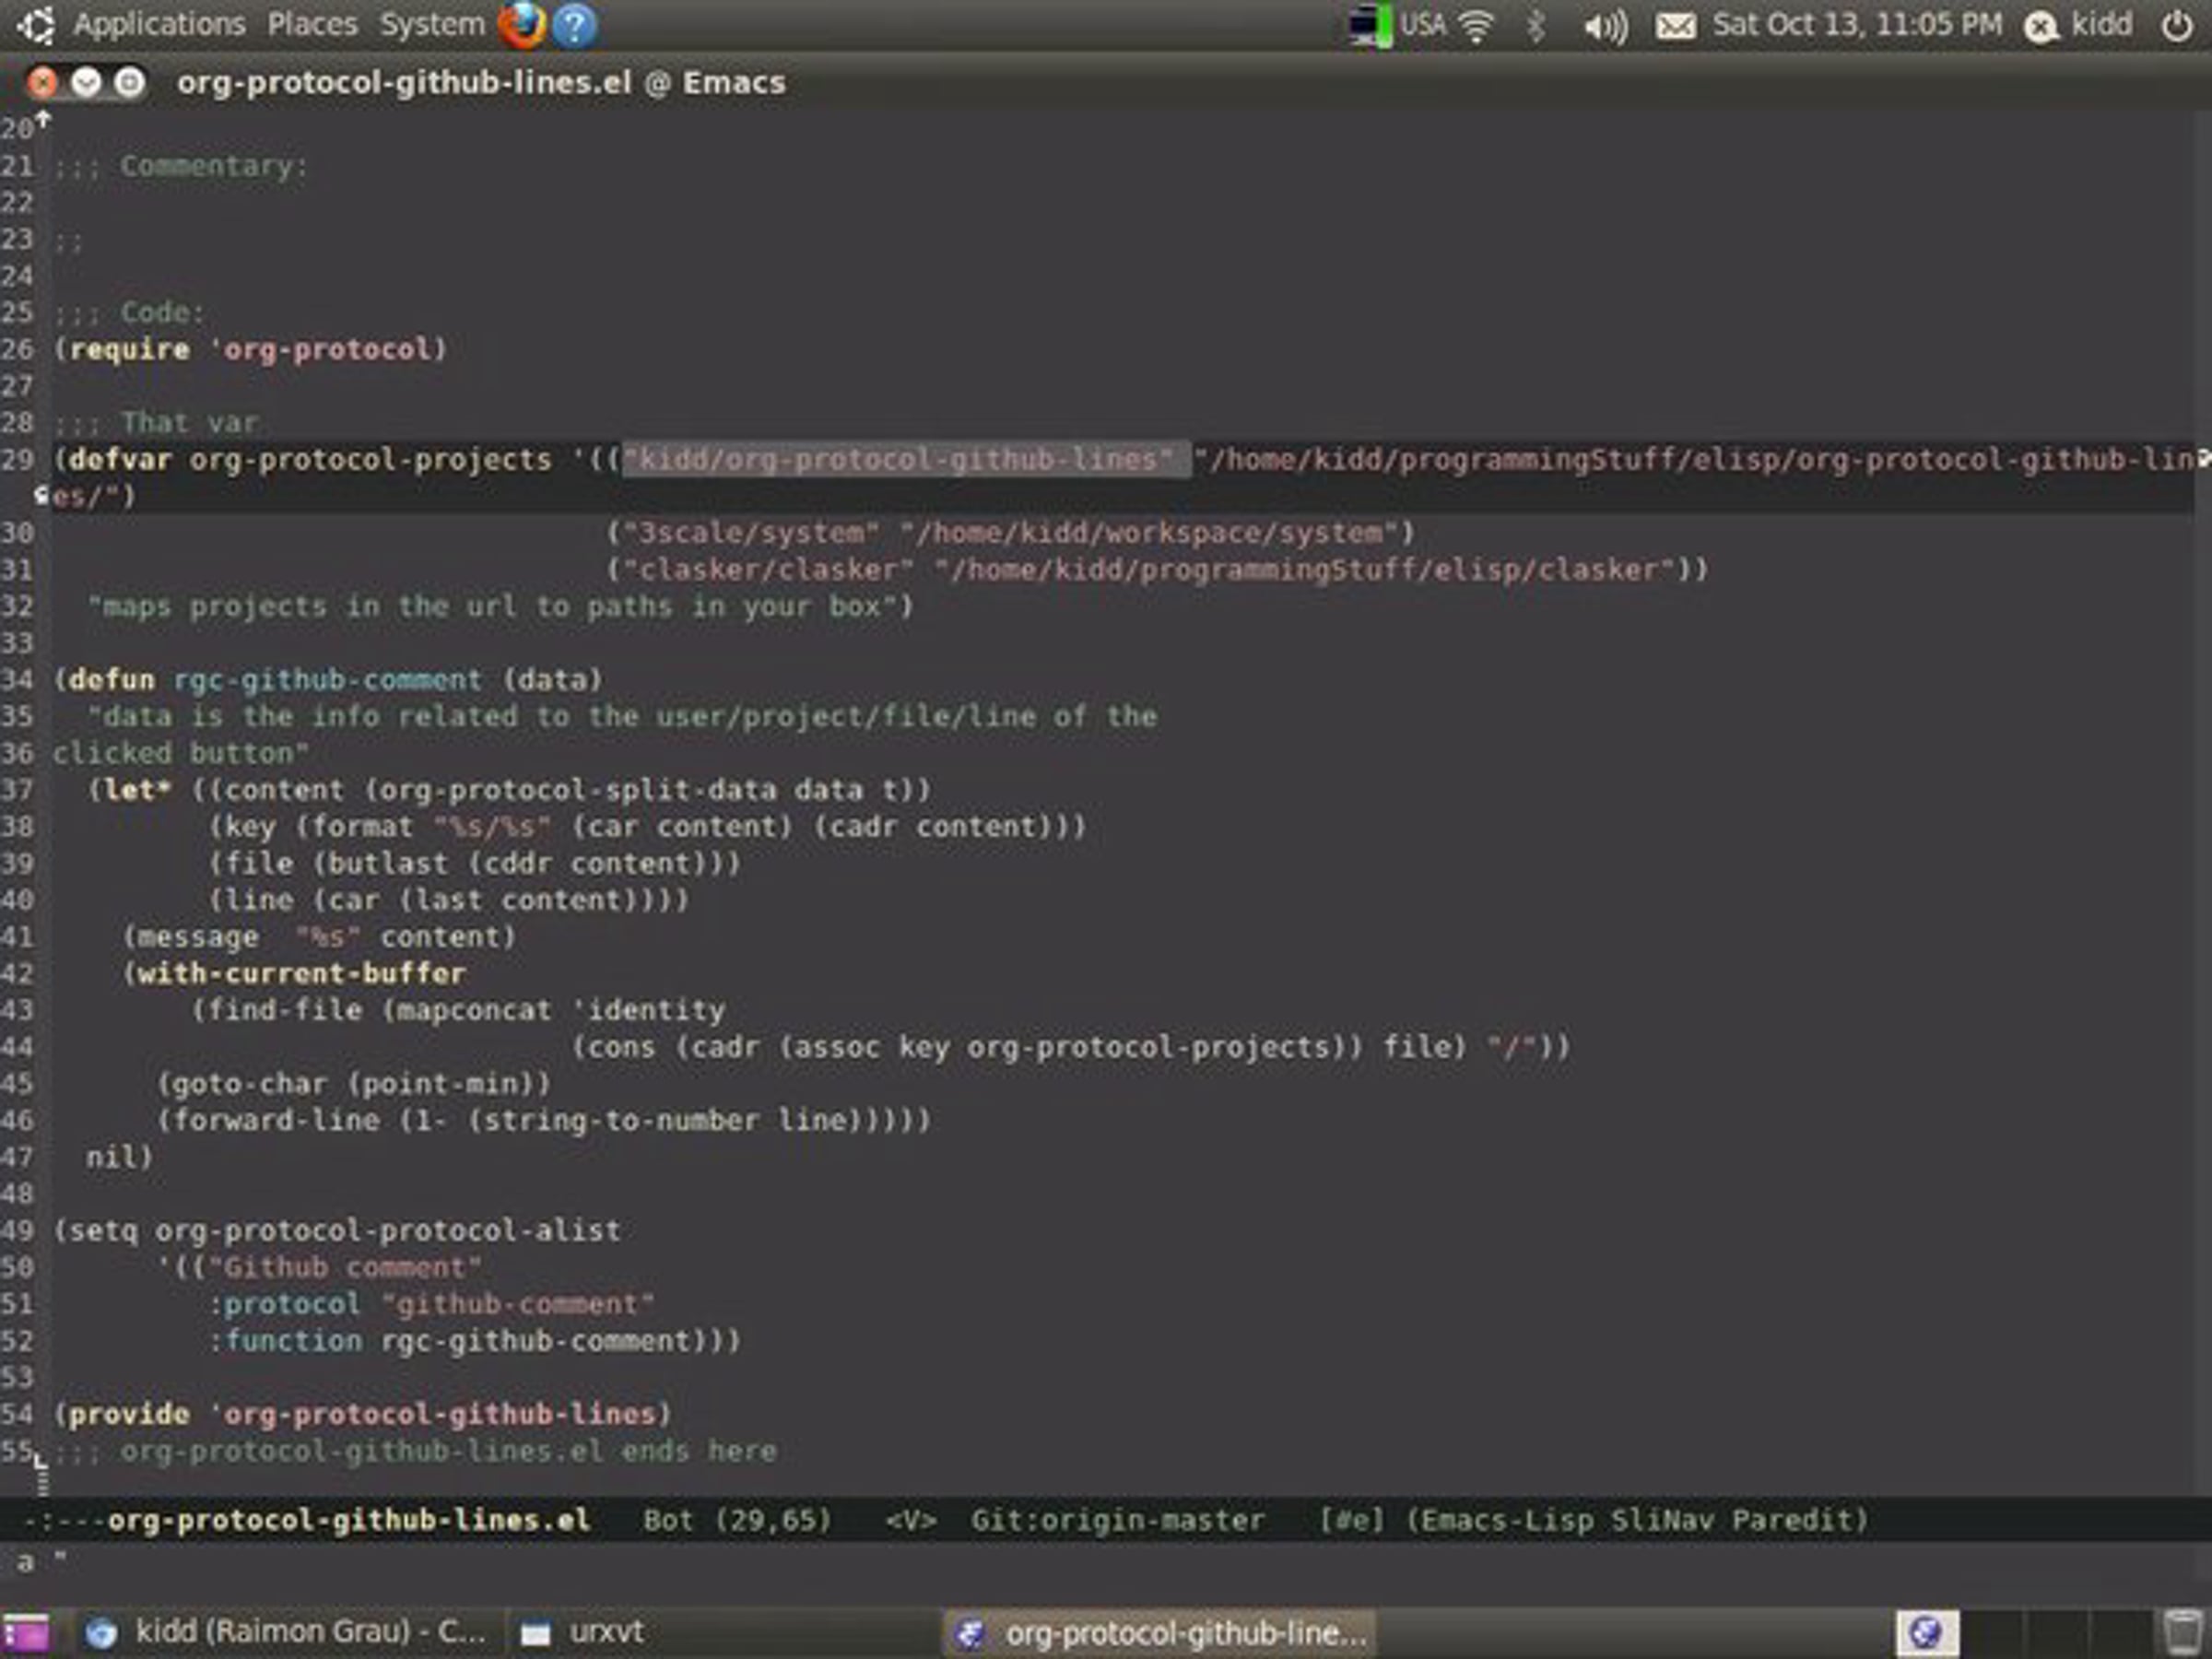Select the org-protocol-github-line... taskbar entry
Screen dimensions: 2212x1659
pos(1160,1632)
